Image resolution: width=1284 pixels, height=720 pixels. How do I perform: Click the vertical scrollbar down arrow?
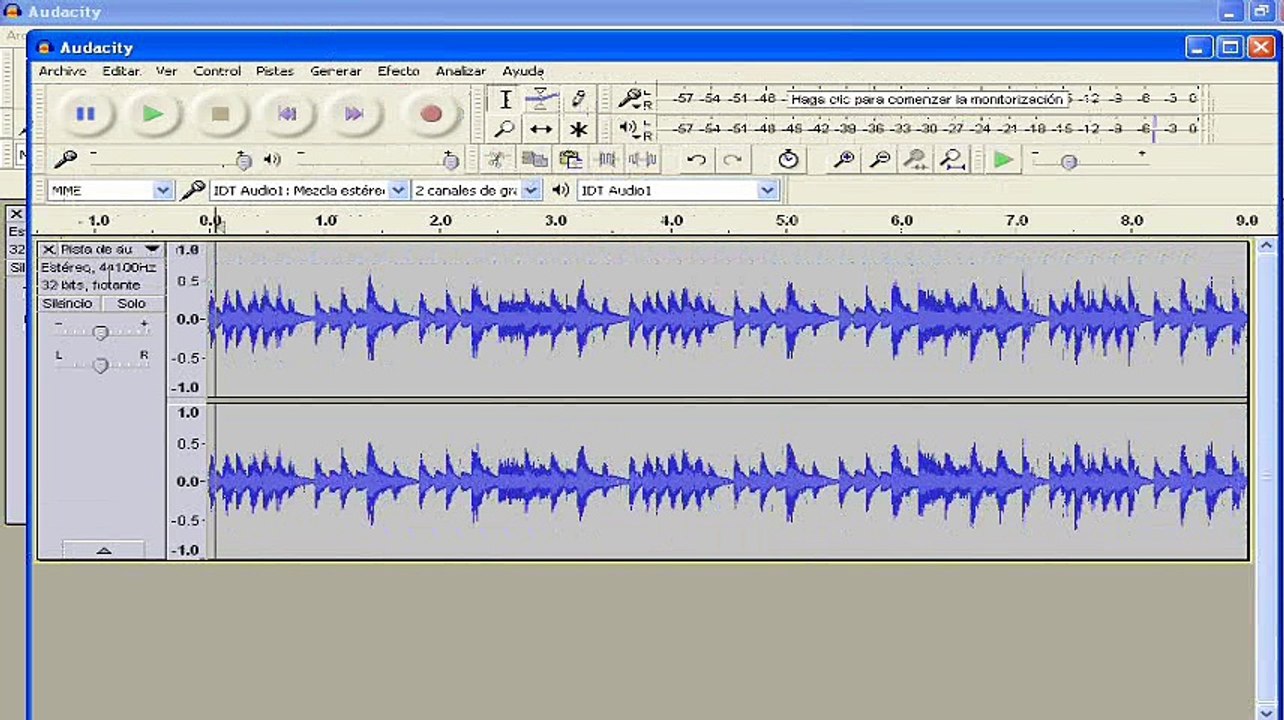click(x=1265, y=712)
